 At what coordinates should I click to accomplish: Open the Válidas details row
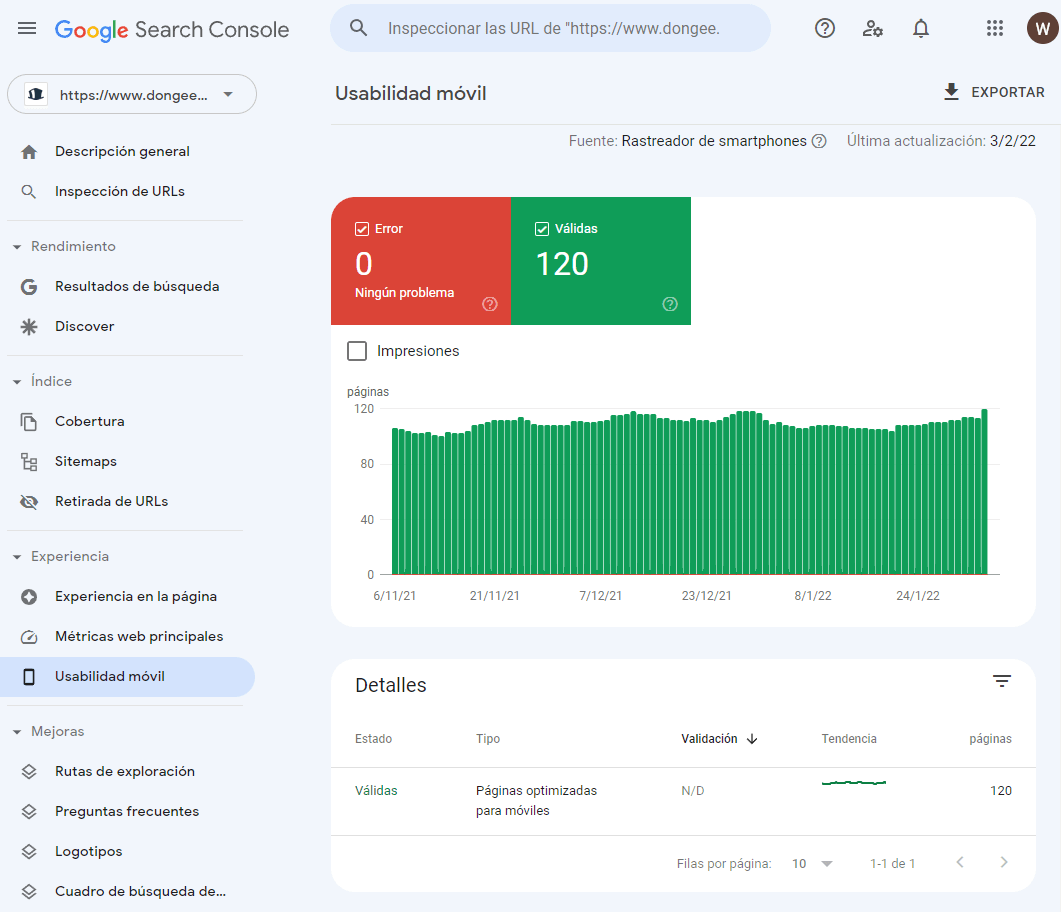pos(683,800)
